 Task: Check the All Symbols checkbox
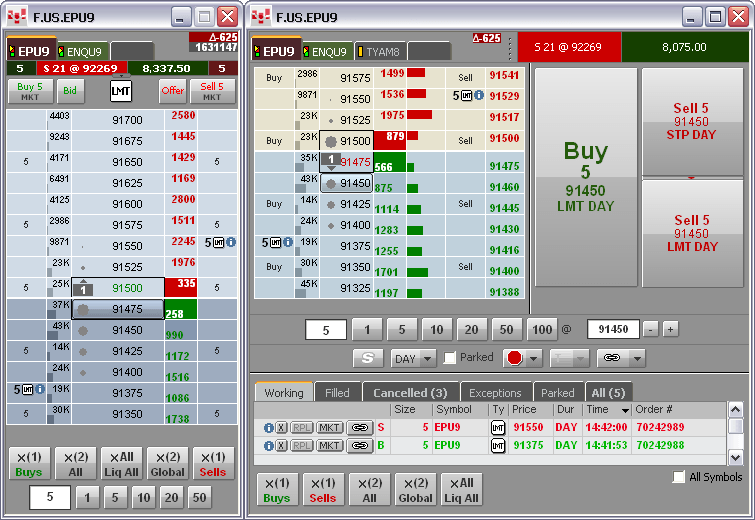click(x=679, y=477)
